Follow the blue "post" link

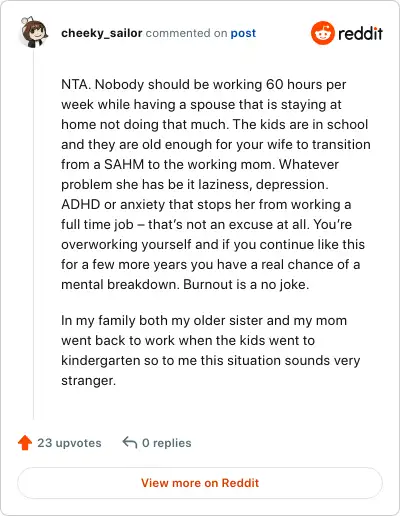pos(243,33)
